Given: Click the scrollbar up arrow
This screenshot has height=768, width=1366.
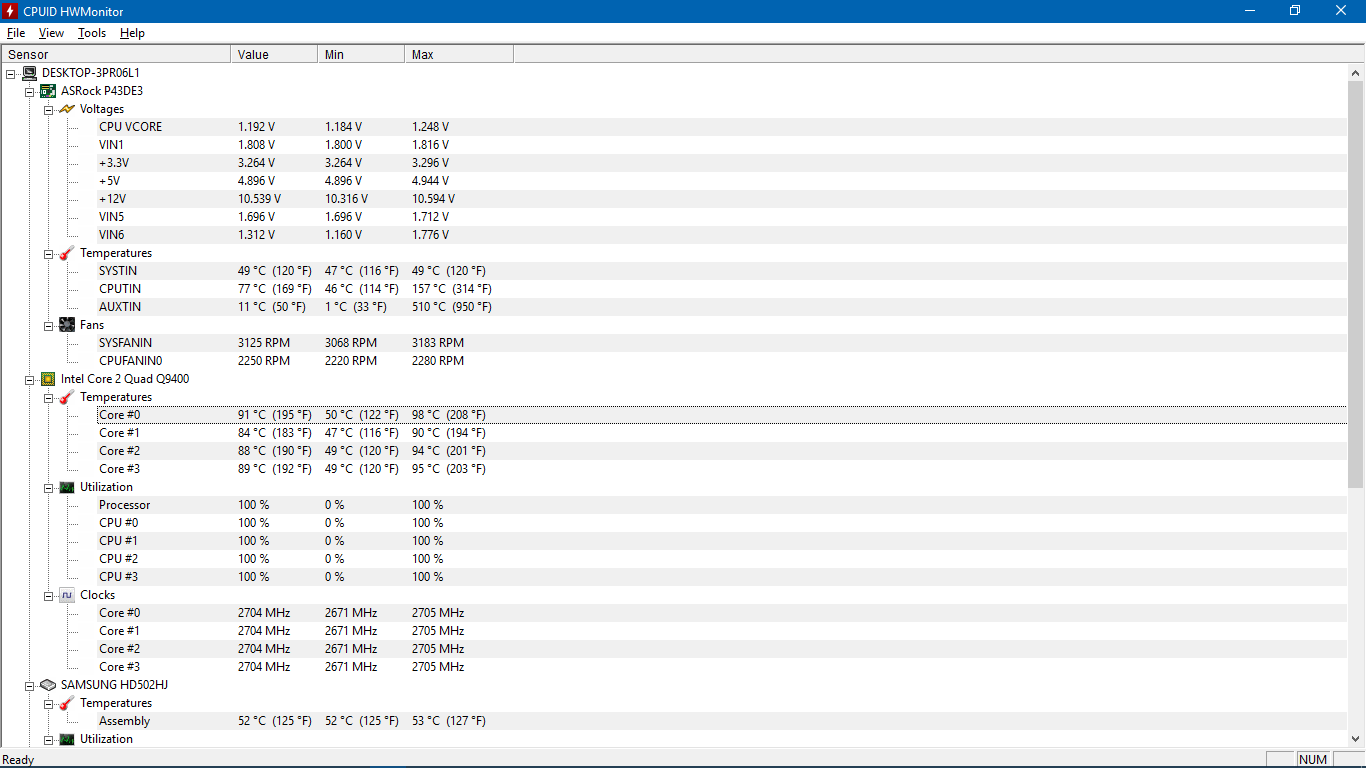Looking at the screenshot, I should point(1356,73).
